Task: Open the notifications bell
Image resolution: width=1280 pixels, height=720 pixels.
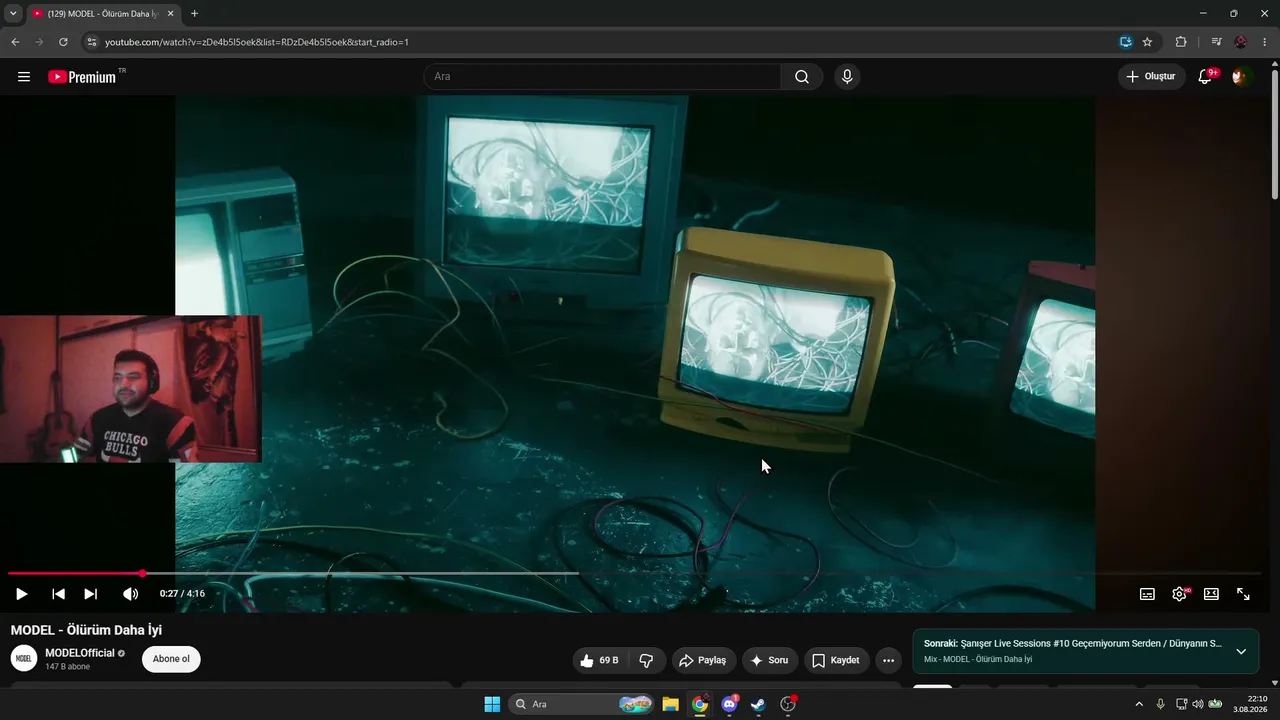Action: 1205,77
